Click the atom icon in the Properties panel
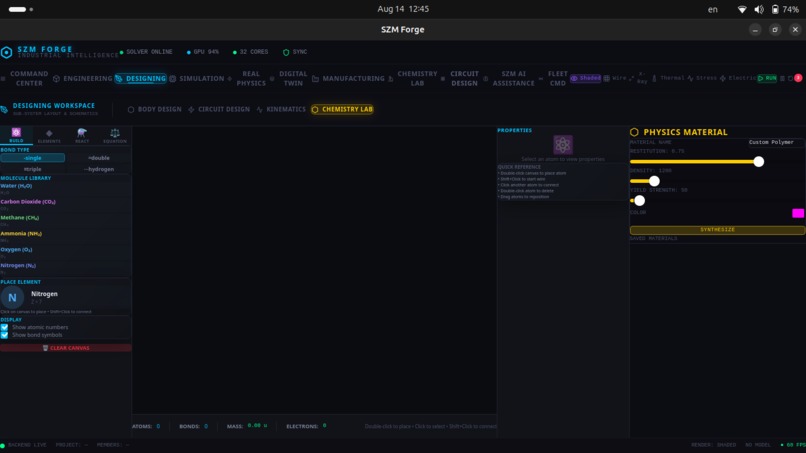806x453 pixels. (562, 144)
